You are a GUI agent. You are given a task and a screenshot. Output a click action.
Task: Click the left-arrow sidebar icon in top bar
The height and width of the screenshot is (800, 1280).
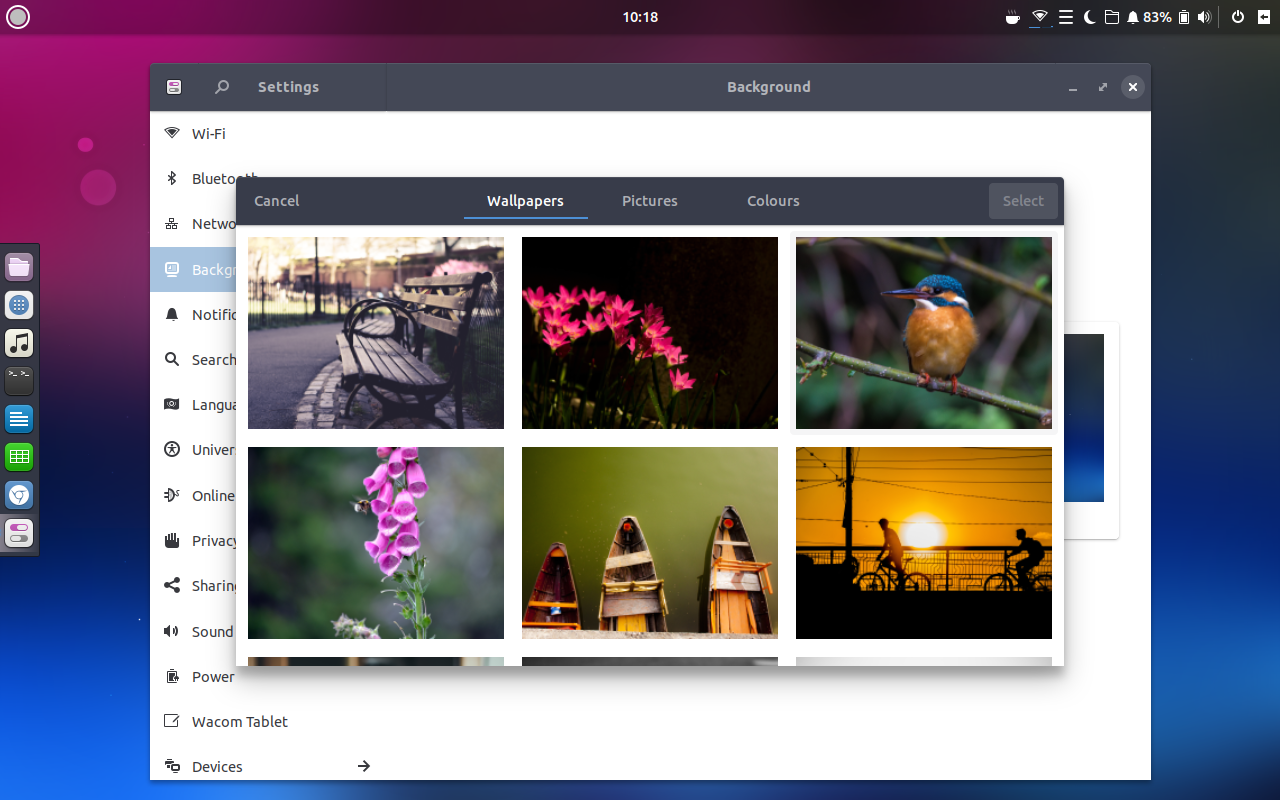point(1264,17)
